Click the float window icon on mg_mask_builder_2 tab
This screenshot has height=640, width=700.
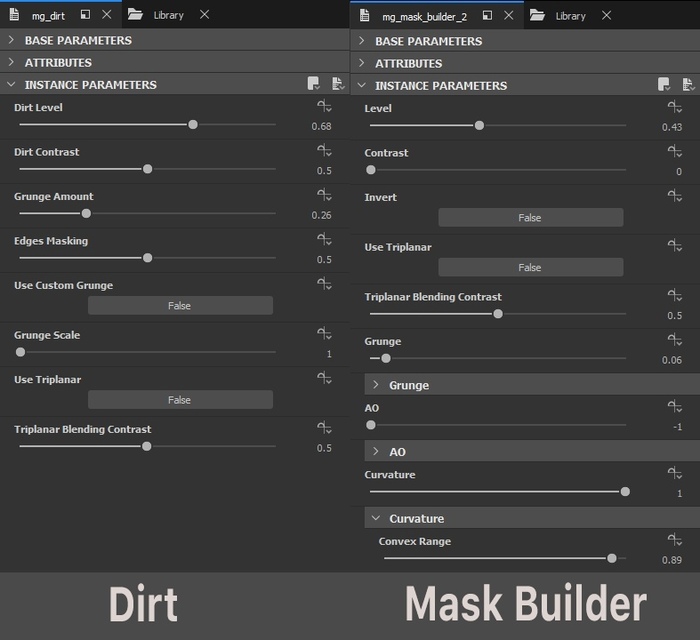[487, 16]
